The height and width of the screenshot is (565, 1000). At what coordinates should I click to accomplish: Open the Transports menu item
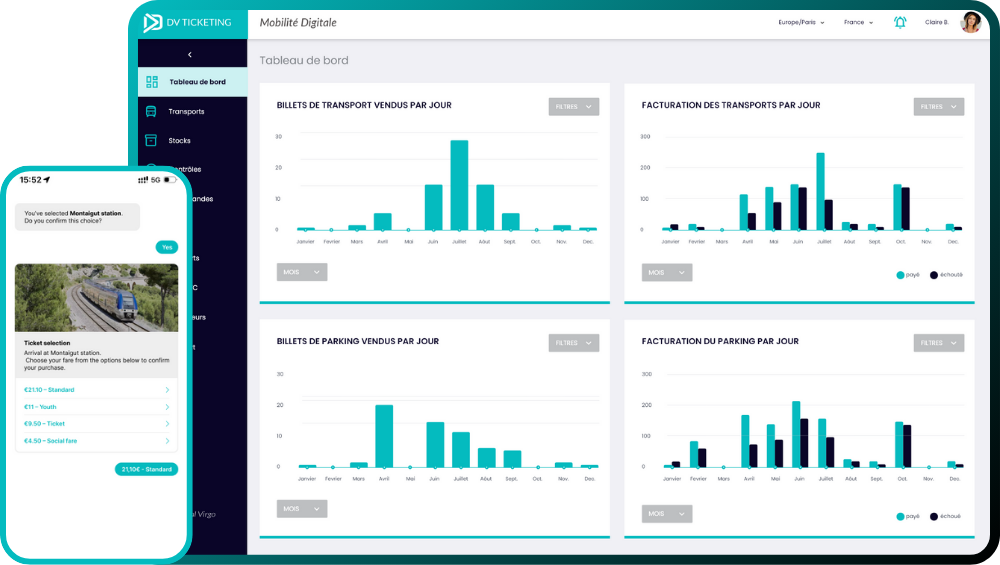tap(186, 111)
